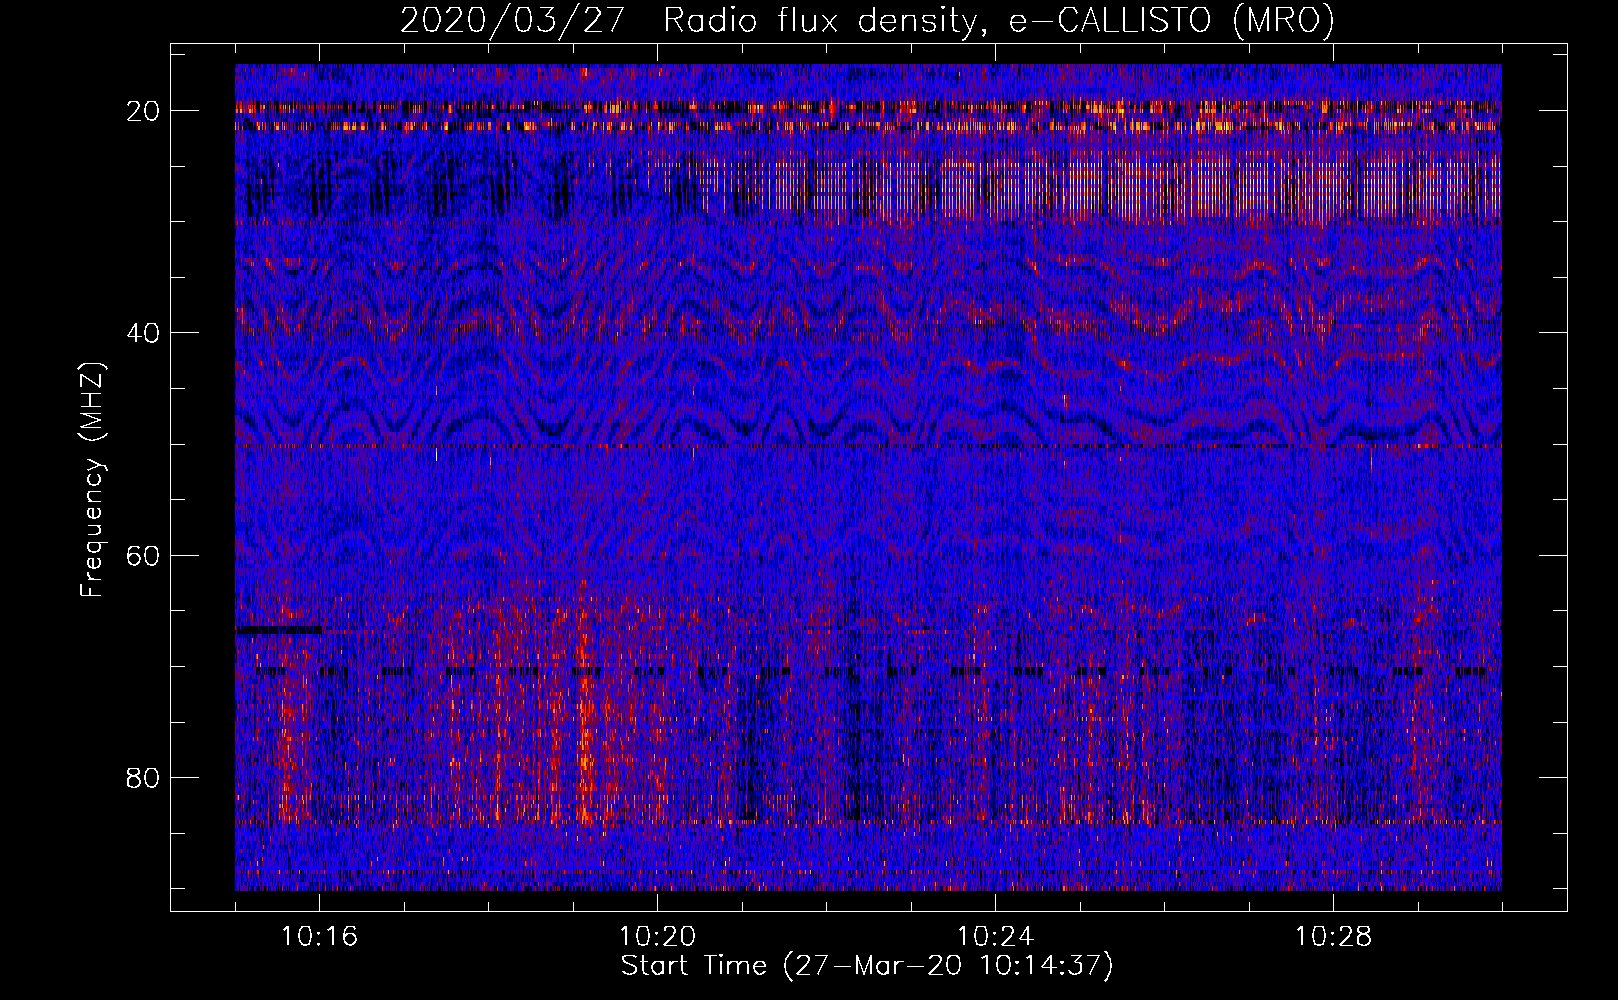Click the time tick label "10:16"
The image size is (1618, 1000).
click(319, 937)
